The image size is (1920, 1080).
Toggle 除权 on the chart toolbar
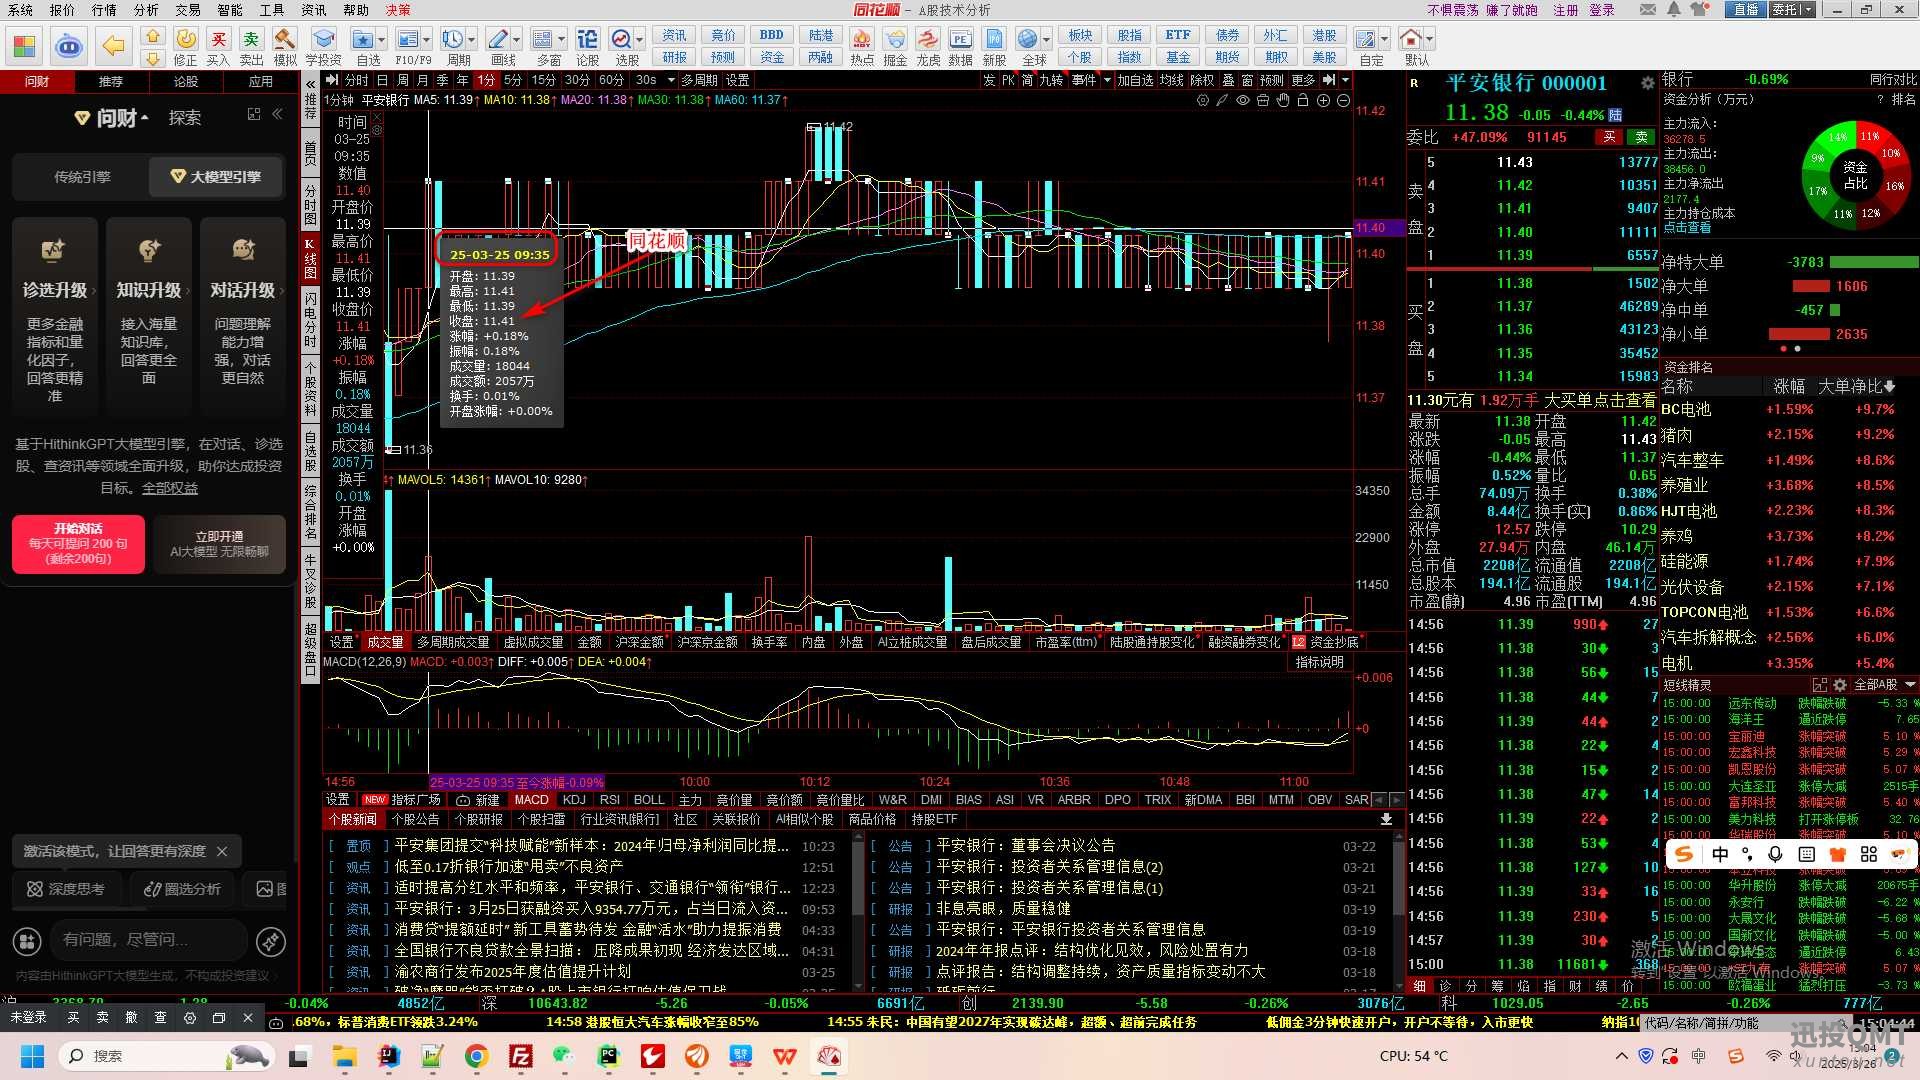click(1201, 80)
